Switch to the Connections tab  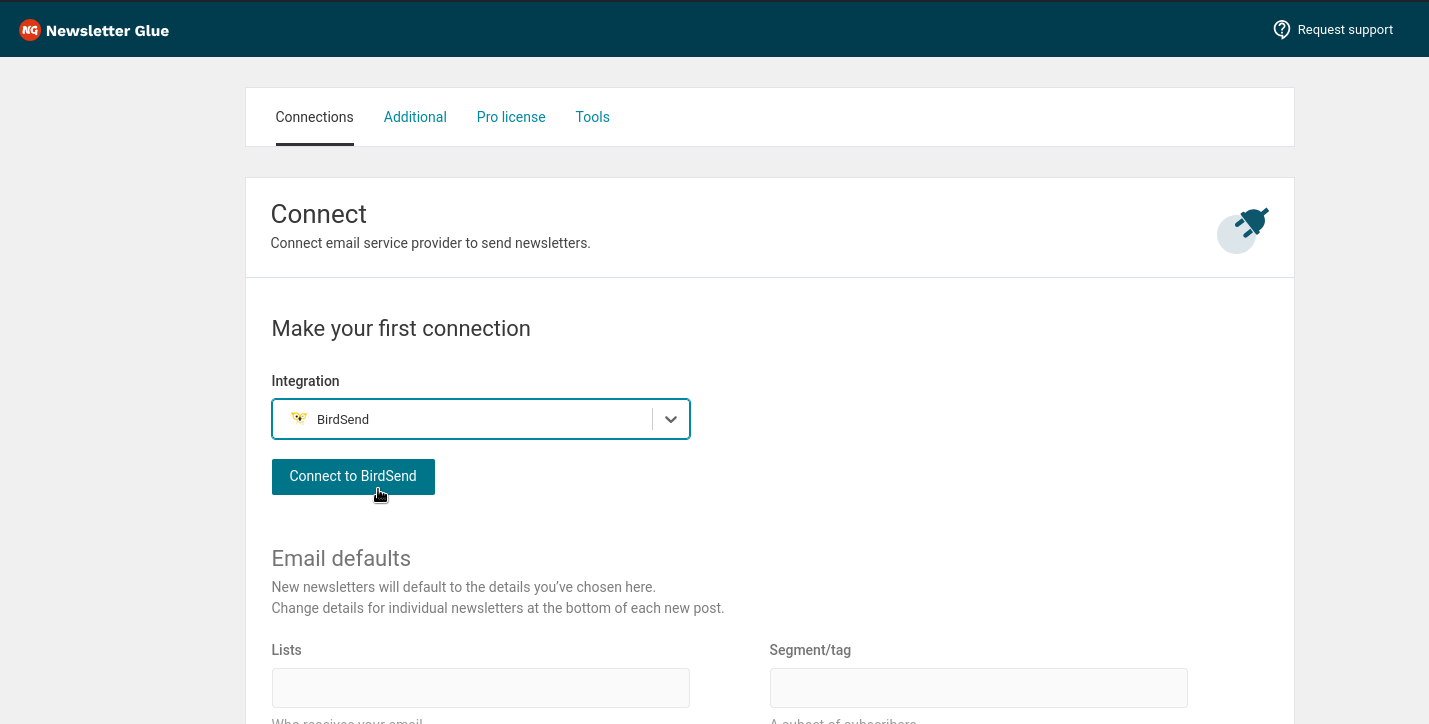click(315, 117)
